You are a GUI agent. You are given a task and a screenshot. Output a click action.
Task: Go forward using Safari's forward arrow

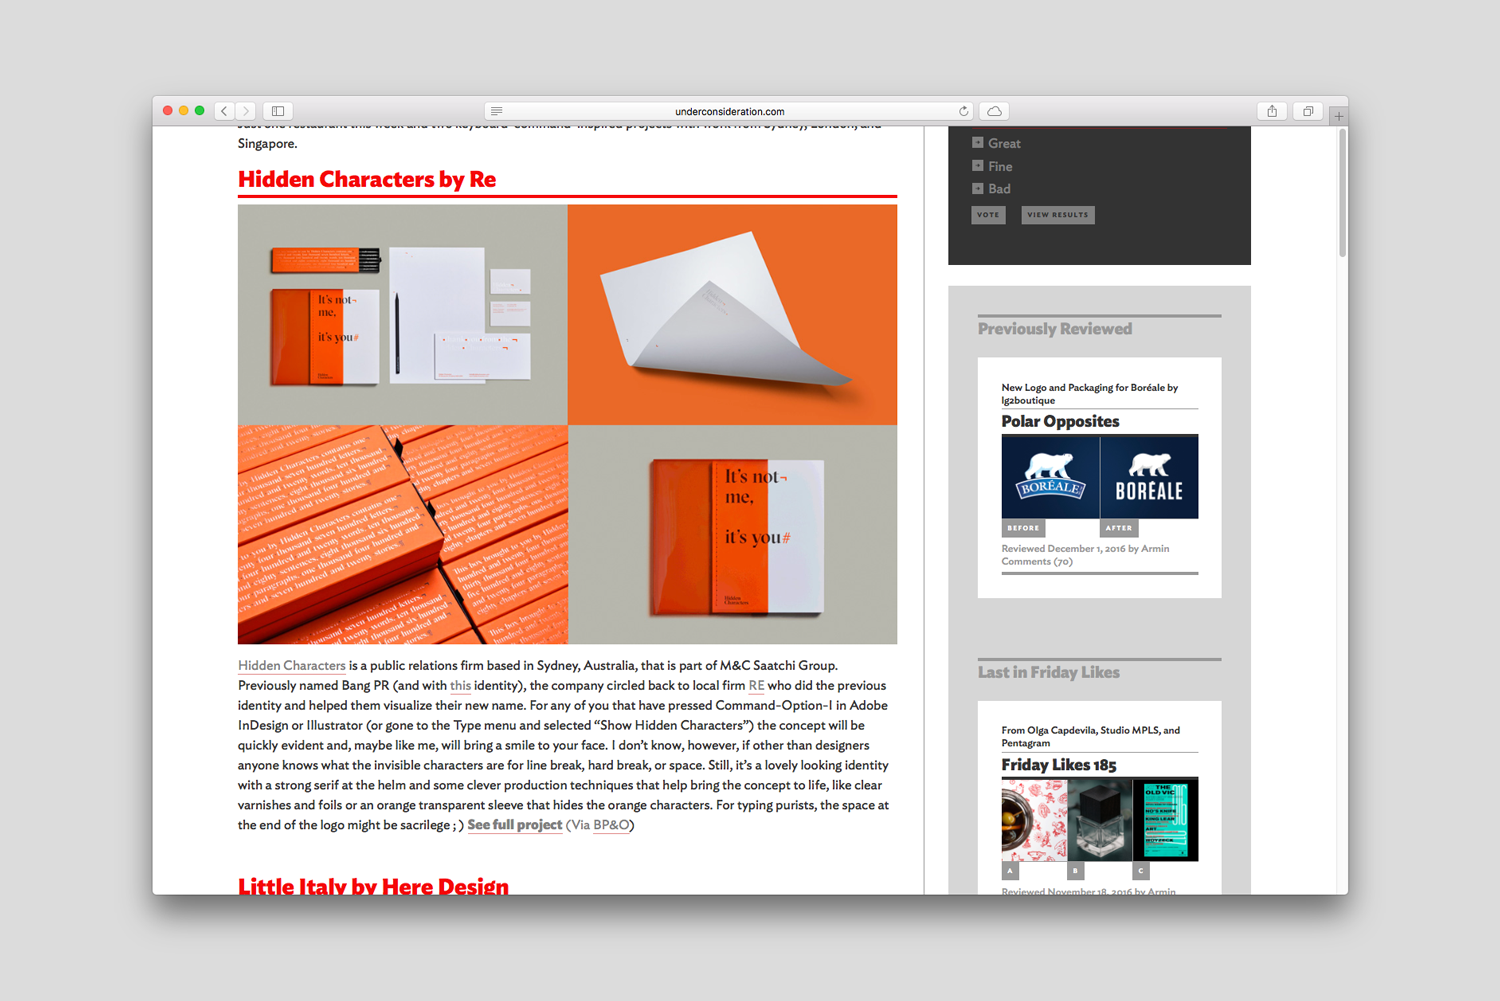(246, 111)
